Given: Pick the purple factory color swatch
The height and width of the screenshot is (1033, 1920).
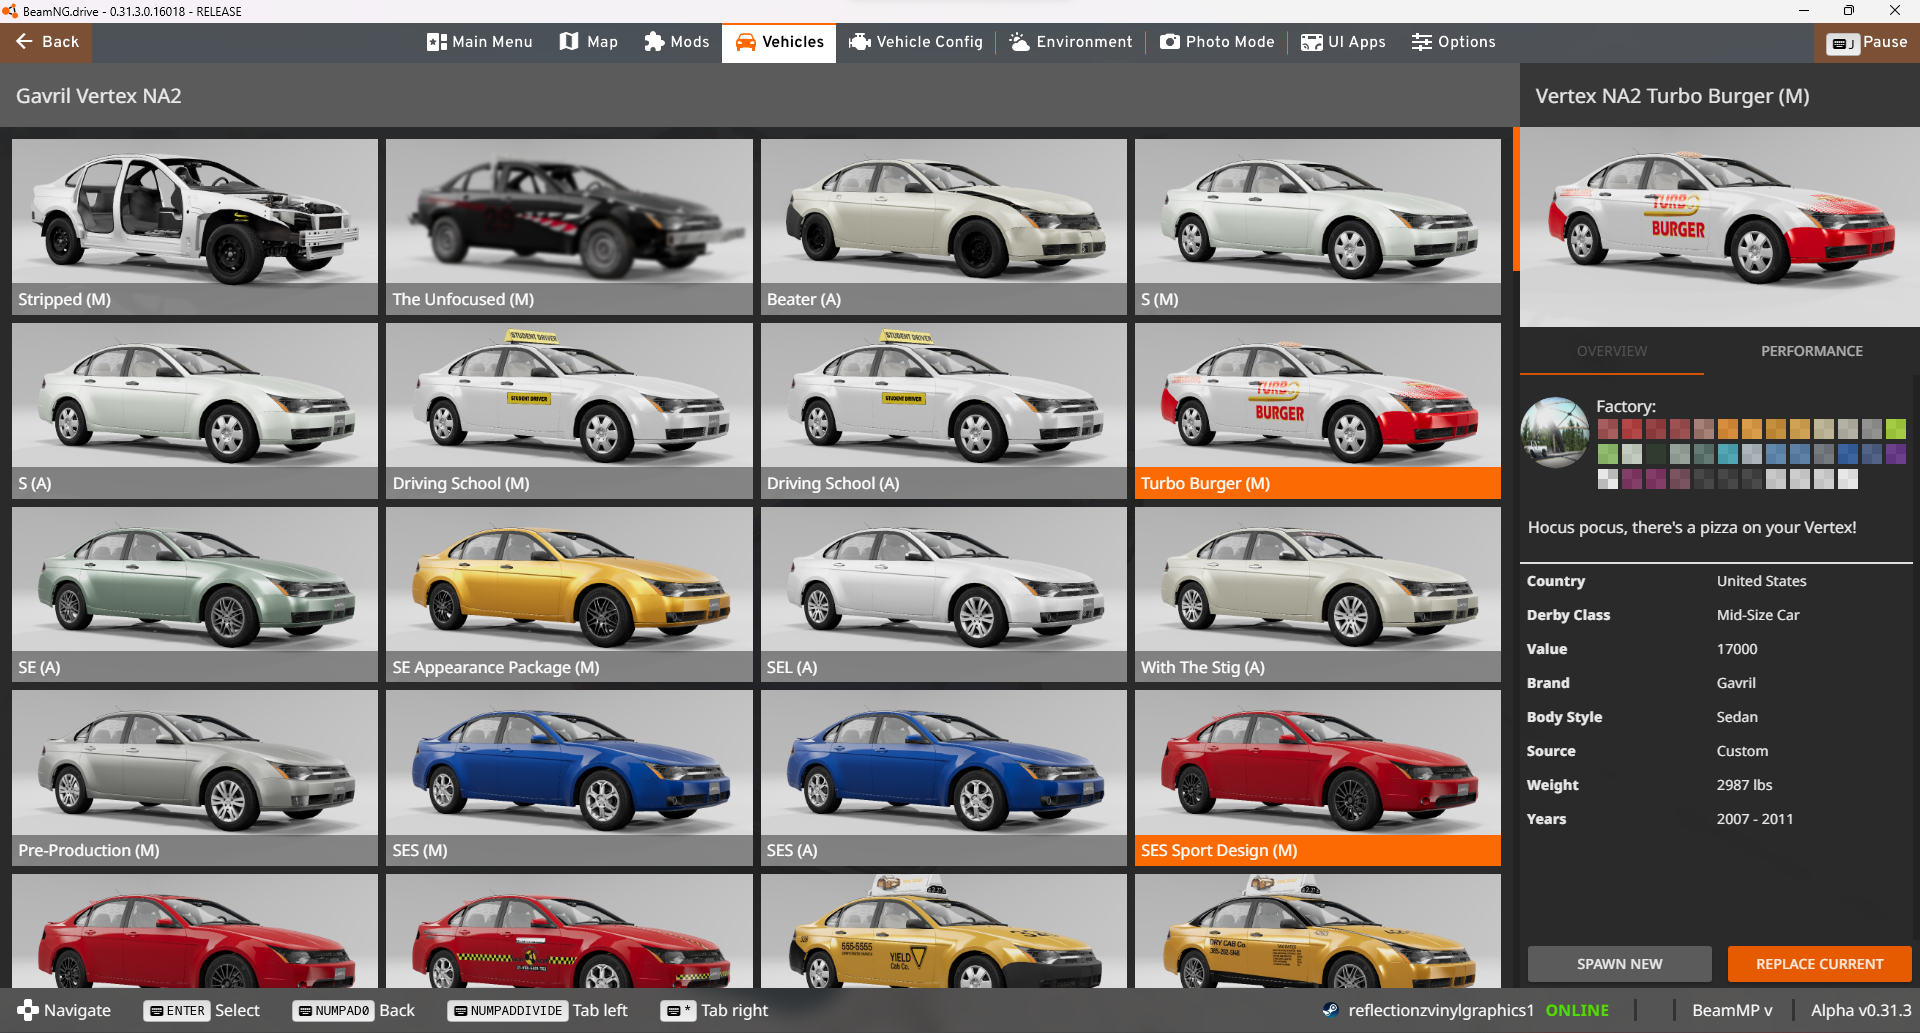Looking at the screenshot, I should click(x=1896, y=454).
